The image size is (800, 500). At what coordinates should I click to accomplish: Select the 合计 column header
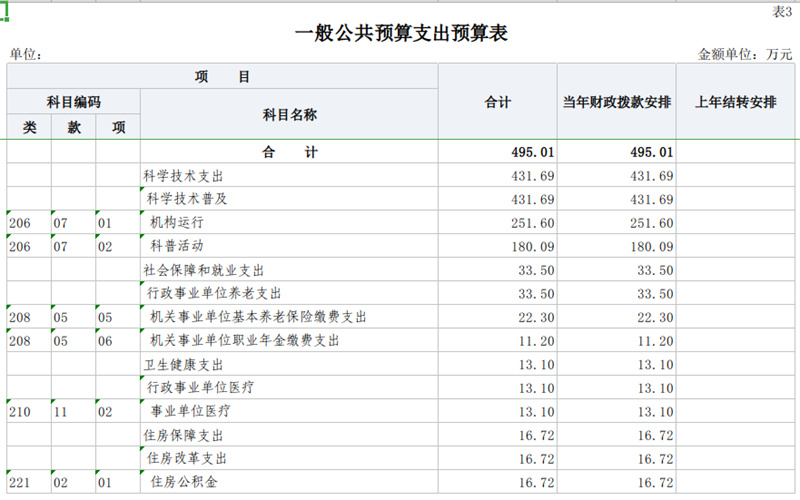tap(497, 102)
